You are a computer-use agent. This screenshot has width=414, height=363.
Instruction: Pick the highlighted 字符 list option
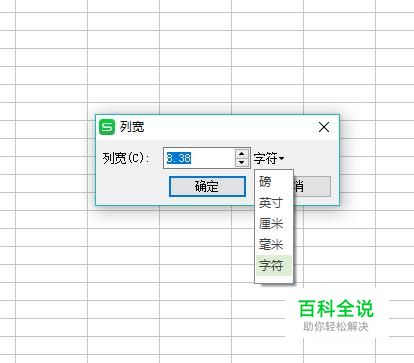coord(274,265)
